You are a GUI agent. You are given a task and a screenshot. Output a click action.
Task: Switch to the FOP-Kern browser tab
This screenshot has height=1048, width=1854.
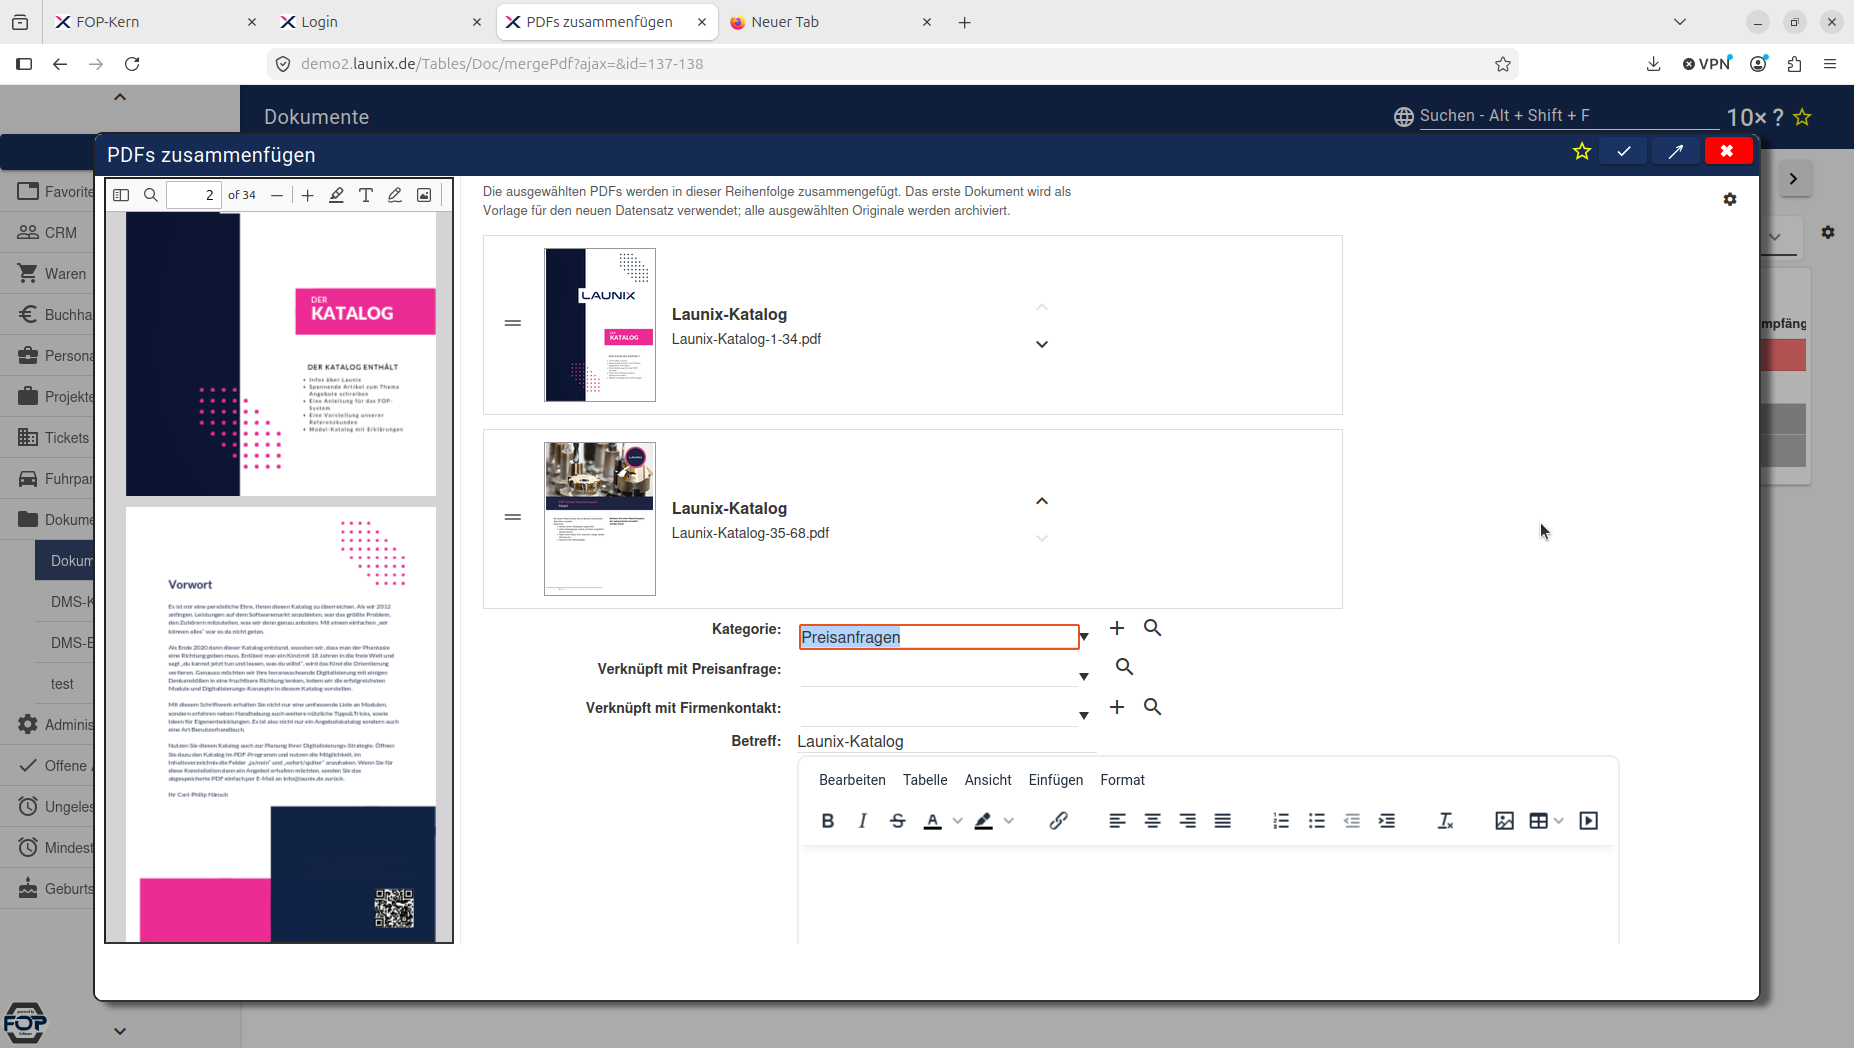[x=155, y=22]
